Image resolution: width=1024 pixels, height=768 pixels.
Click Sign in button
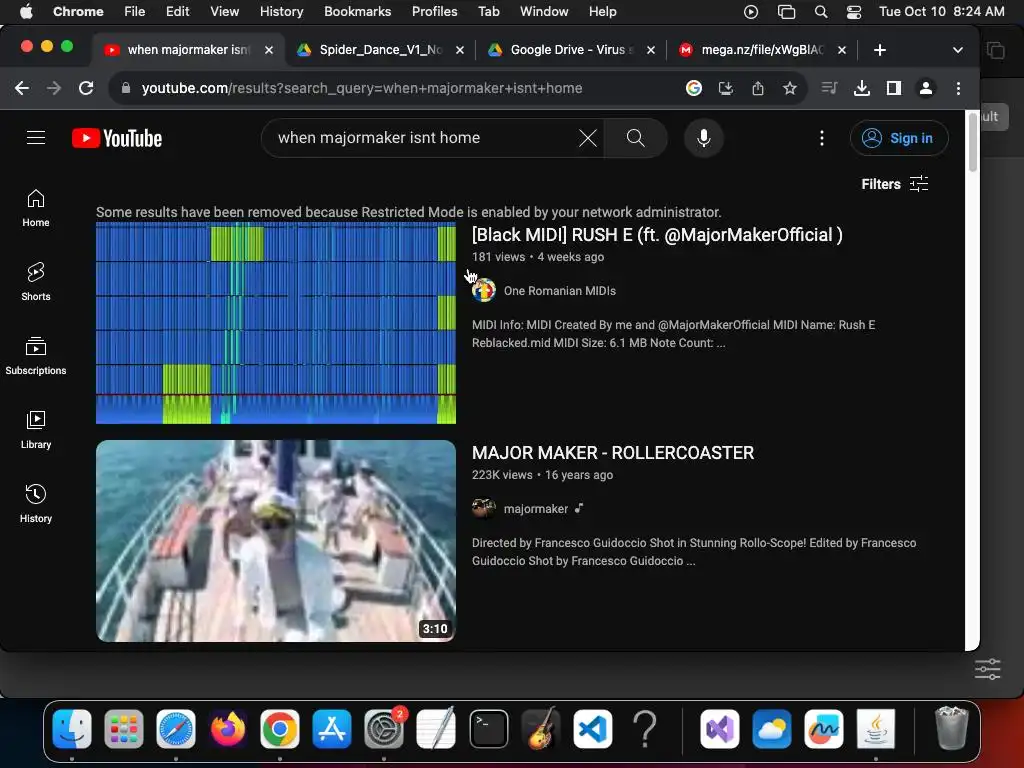tap(899, 138)
